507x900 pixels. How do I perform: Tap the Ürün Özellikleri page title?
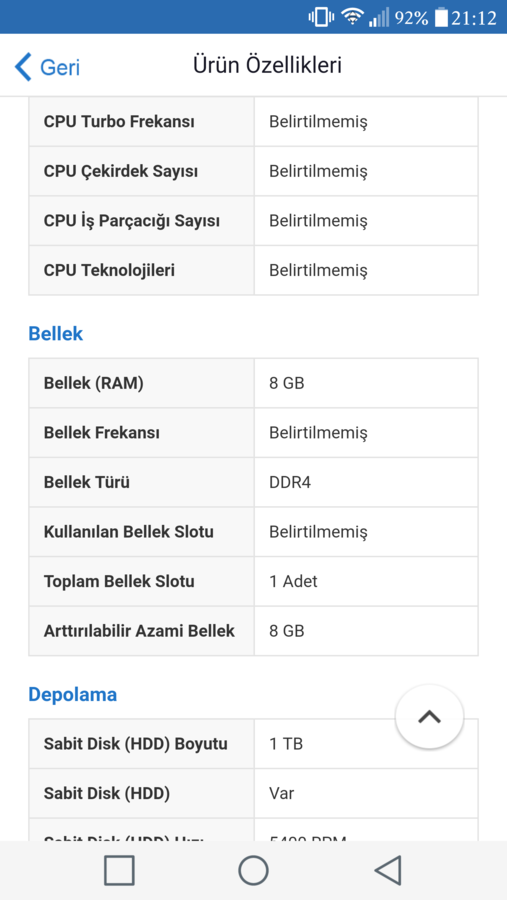(267, 65)
